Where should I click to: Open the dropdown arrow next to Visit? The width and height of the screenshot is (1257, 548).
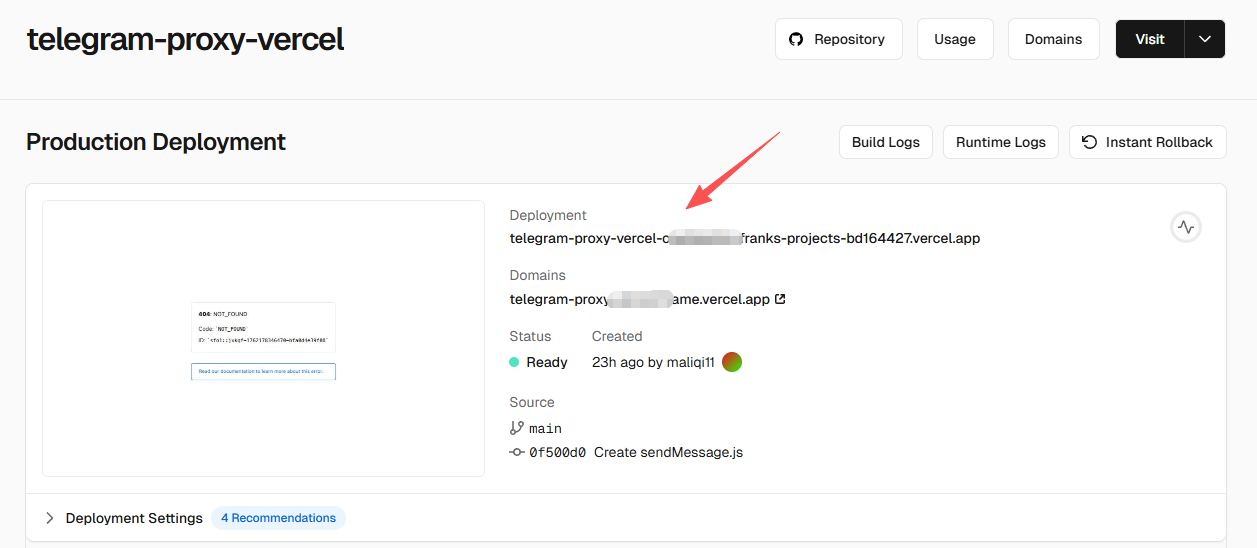click(x=1205, y=39)
